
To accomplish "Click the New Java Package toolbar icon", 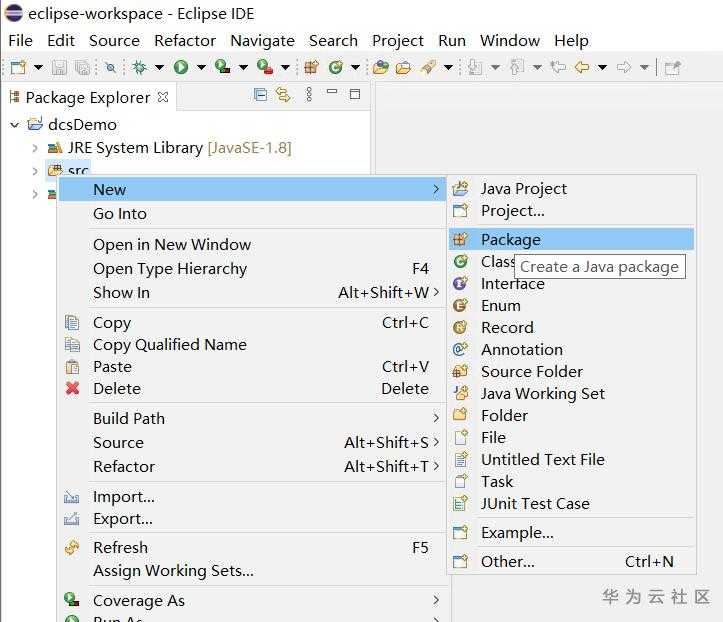I will pos(312,68).
